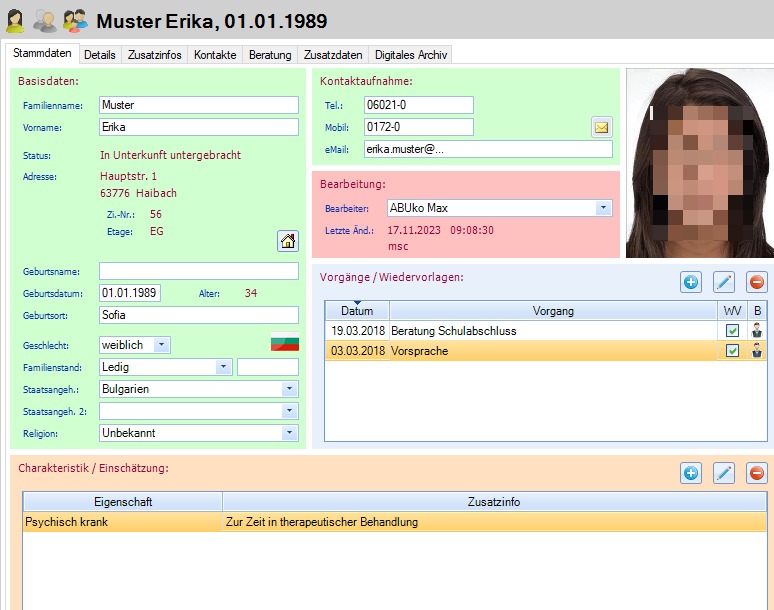The width and height of the screenshot is (774, 610).
Task: Select the Psychisch krank row
Action: (122, 522)
